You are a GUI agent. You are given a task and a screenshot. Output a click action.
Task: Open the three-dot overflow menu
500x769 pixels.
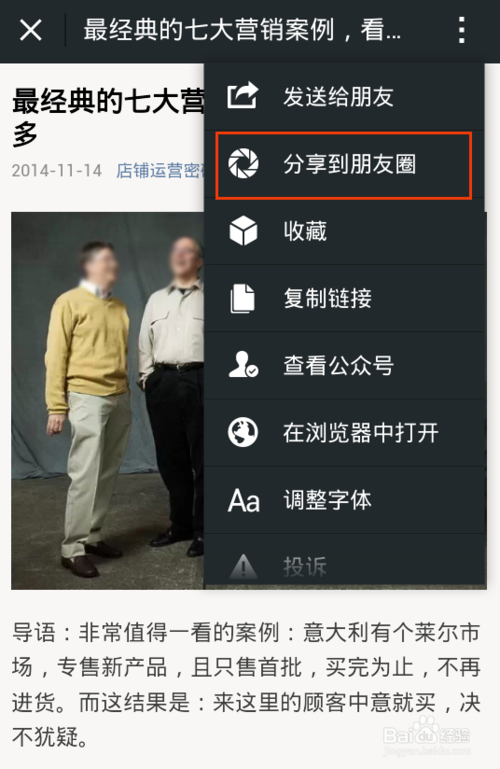(461, 30)
